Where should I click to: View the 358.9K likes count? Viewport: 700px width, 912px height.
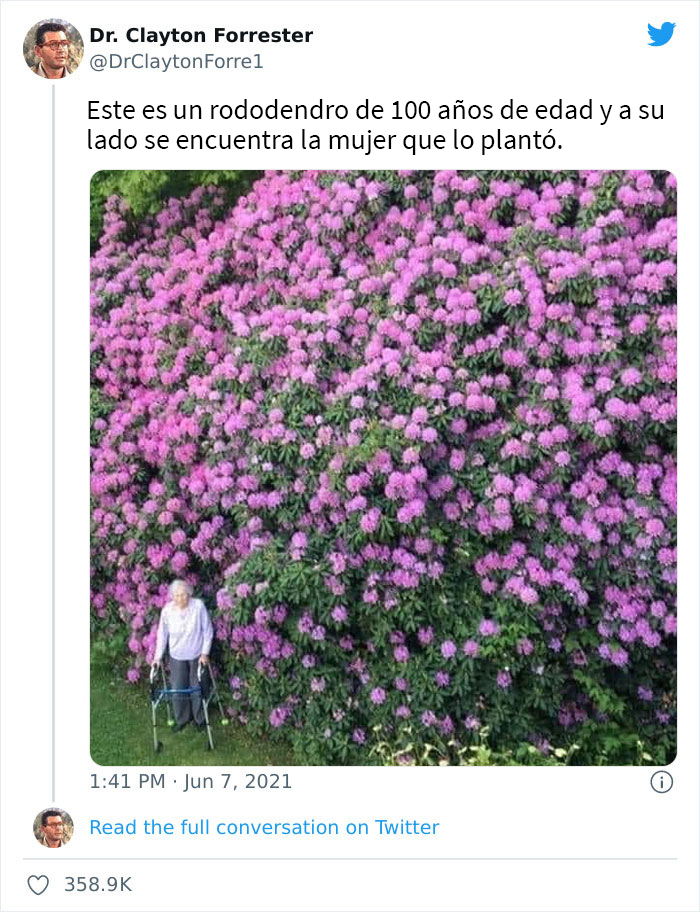(x=98, y=885)
